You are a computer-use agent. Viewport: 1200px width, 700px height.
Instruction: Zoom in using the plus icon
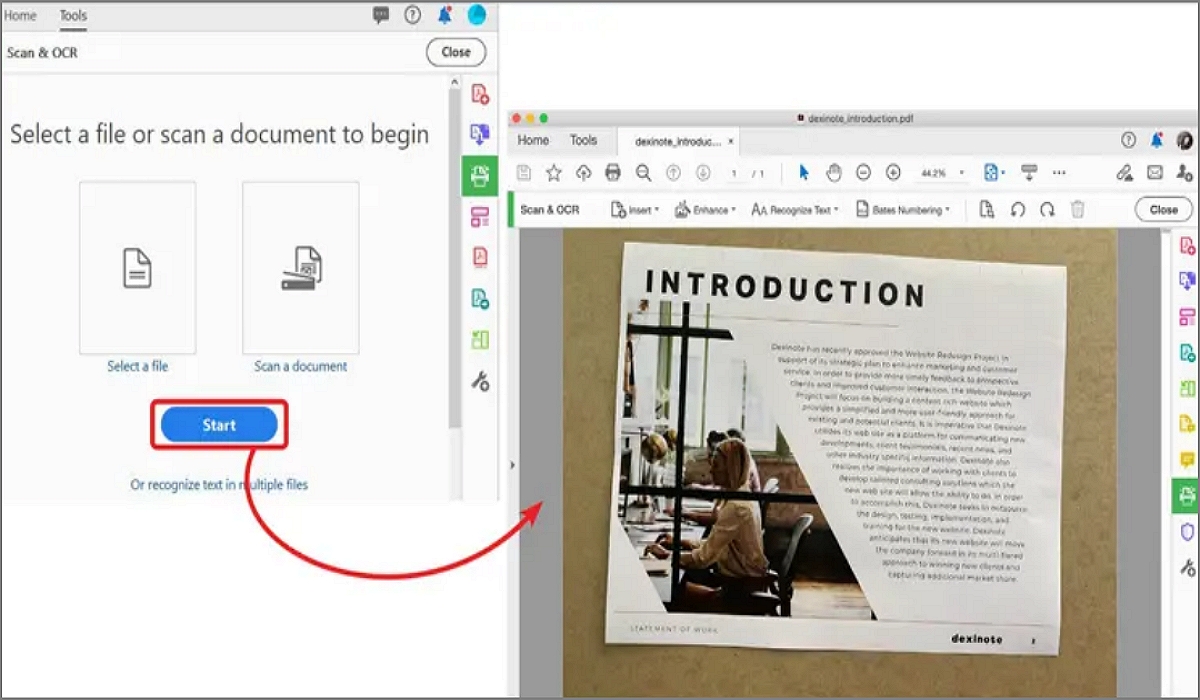(x=895, y=172)
